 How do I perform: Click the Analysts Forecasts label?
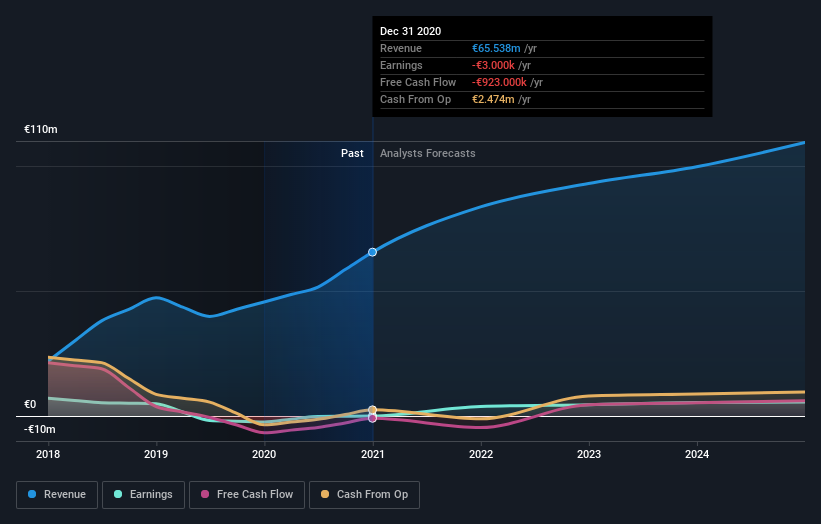point(428,153)
